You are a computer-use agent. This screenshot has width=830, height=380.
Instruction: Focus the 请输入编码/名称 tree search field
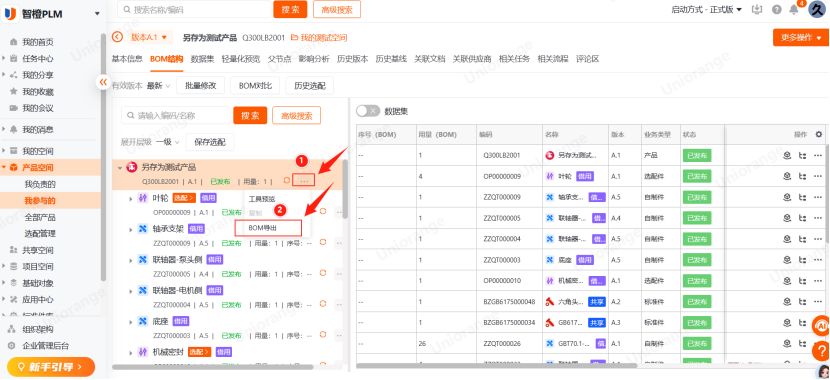(176, 115)
